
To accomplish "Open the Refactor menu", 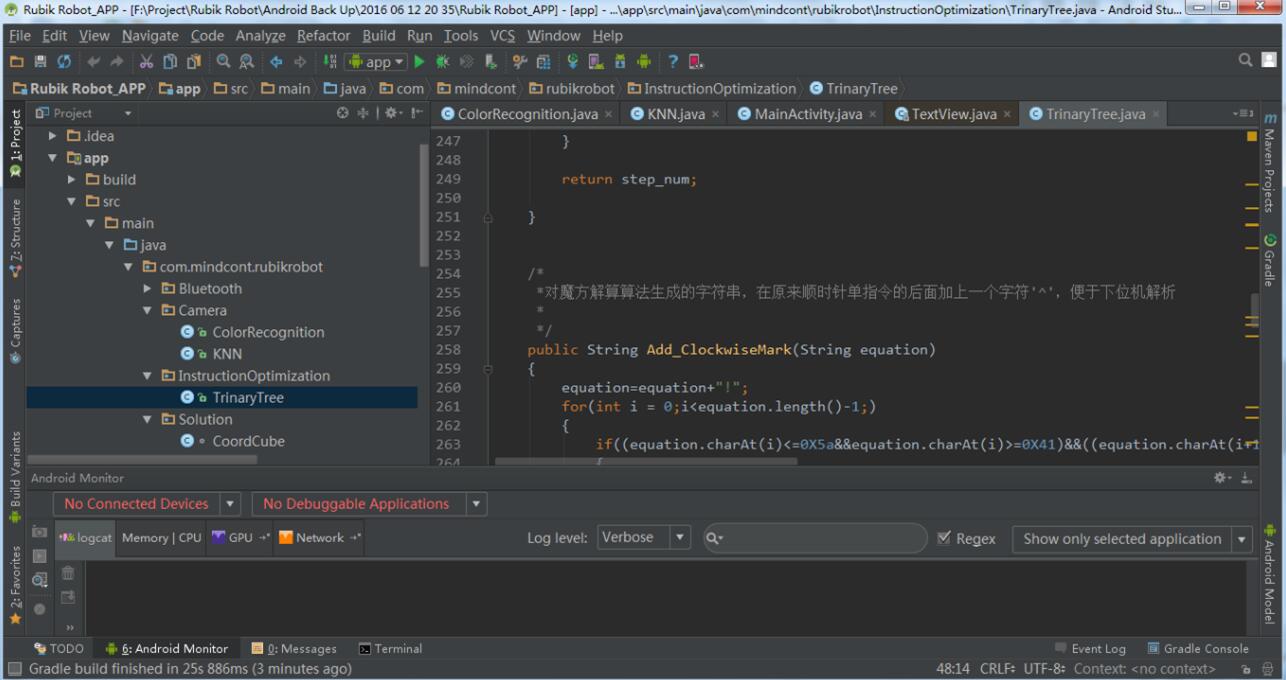I will click(x=325, y=35).
